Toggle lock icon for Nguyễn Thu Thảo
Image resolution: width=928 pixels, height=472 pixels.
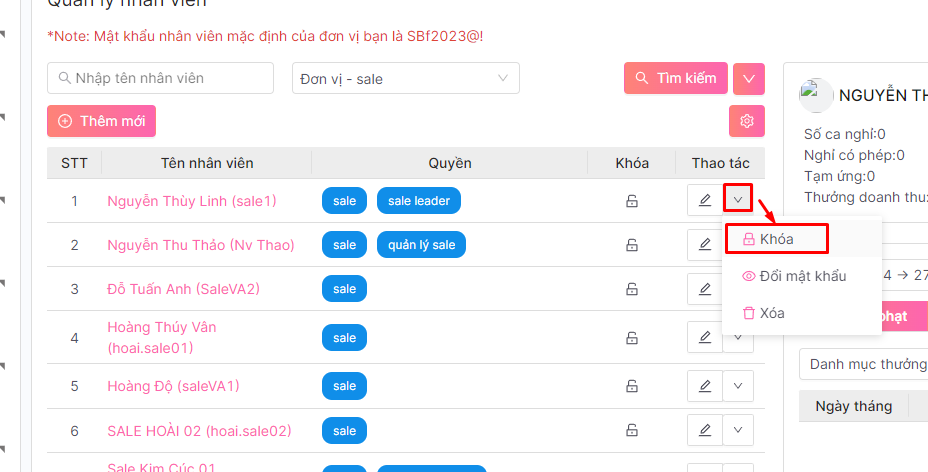pyautogui.click(x=632, y=245)
